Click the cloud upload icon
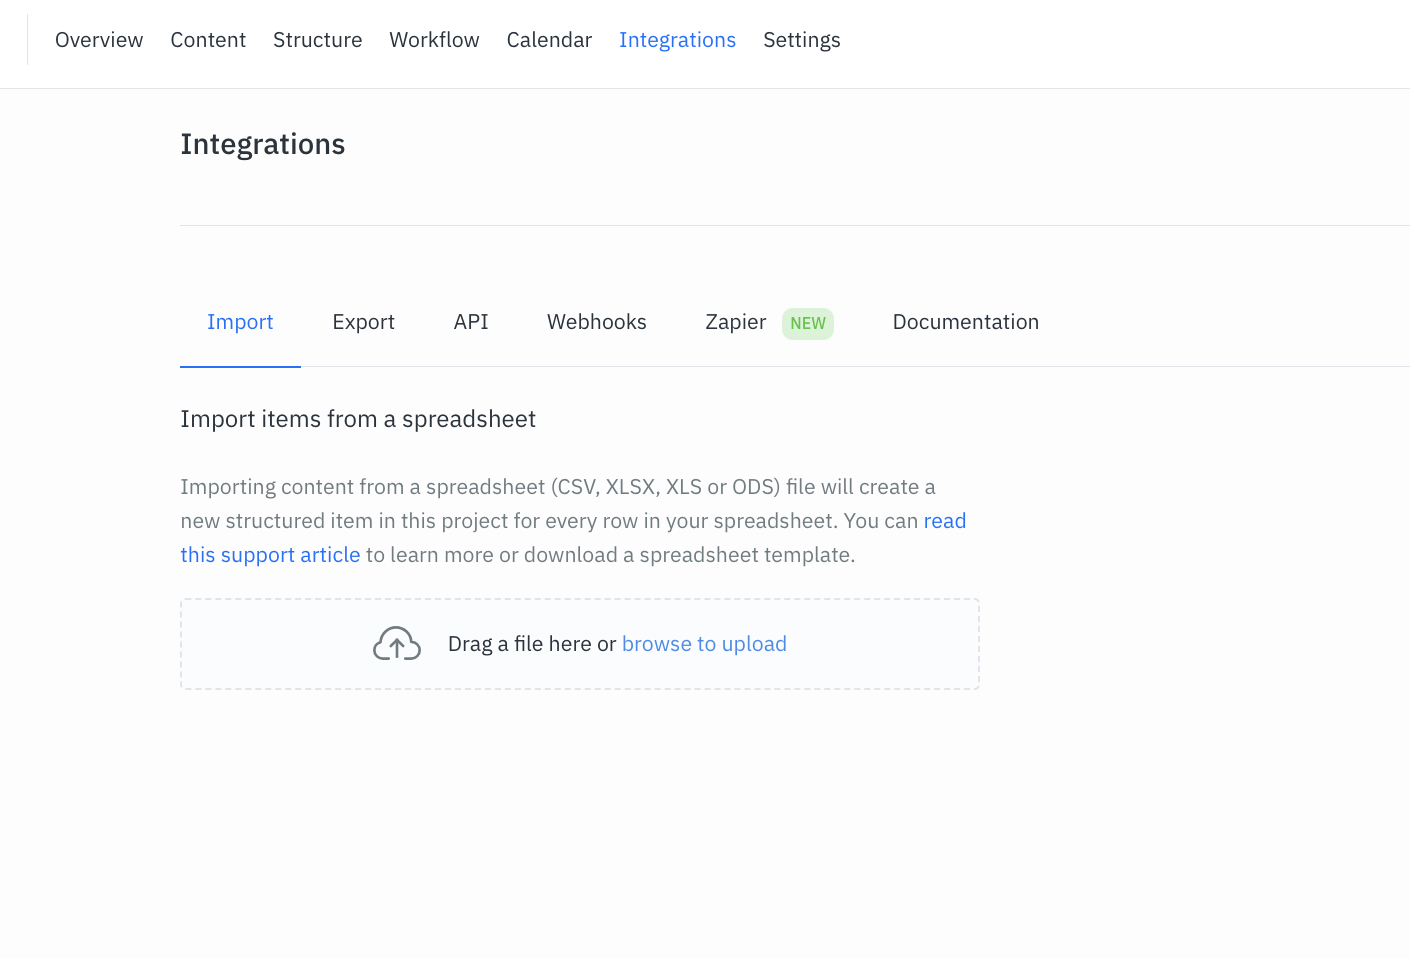The height and width of the screenshot is (958, 1410). [396, 643]
